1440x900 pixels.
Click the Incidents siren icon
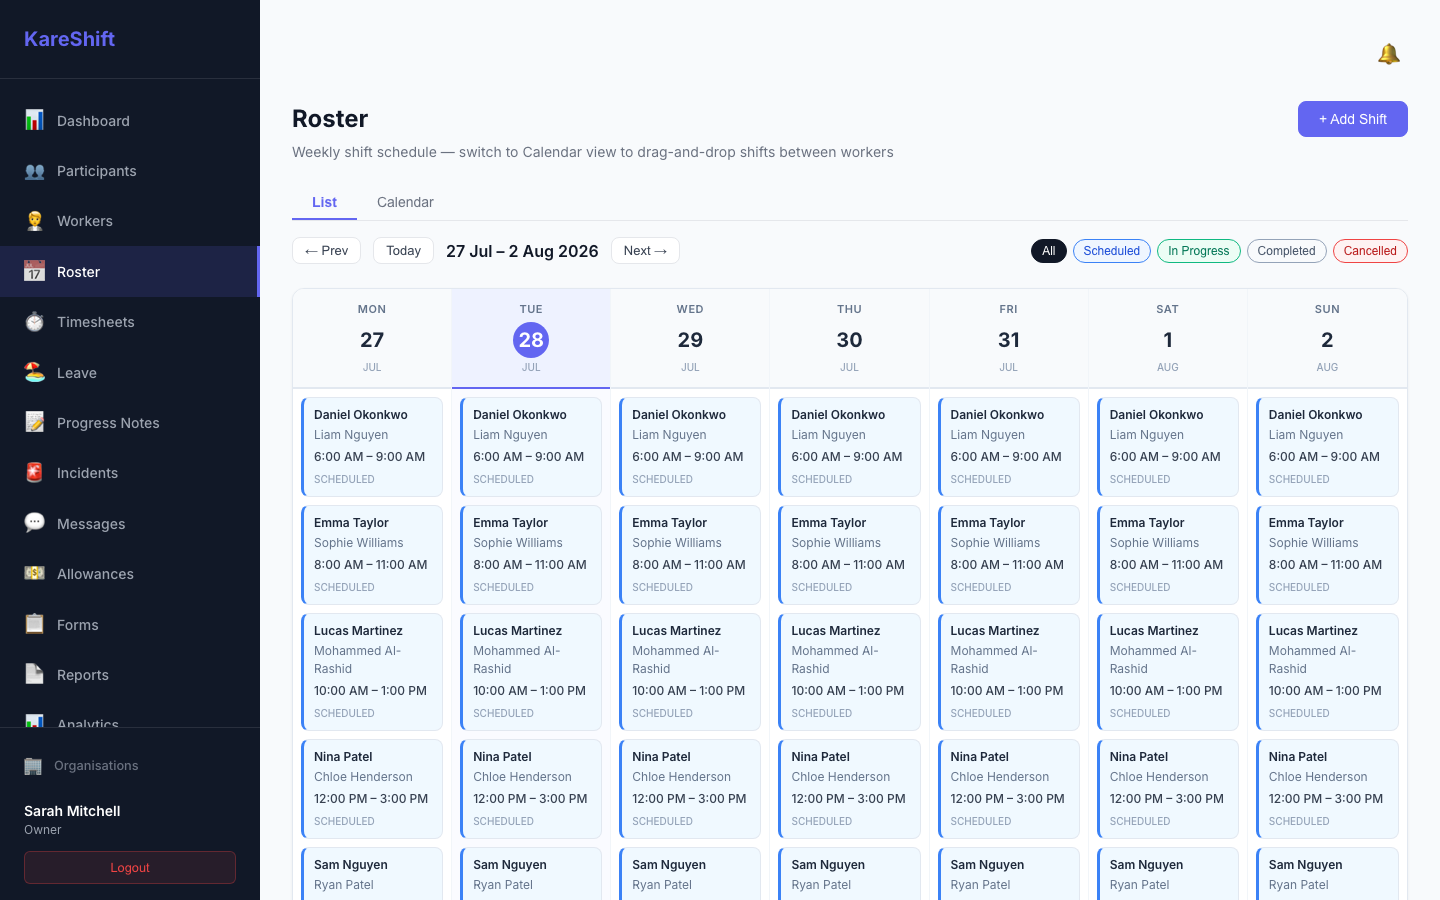coord(34,473)
